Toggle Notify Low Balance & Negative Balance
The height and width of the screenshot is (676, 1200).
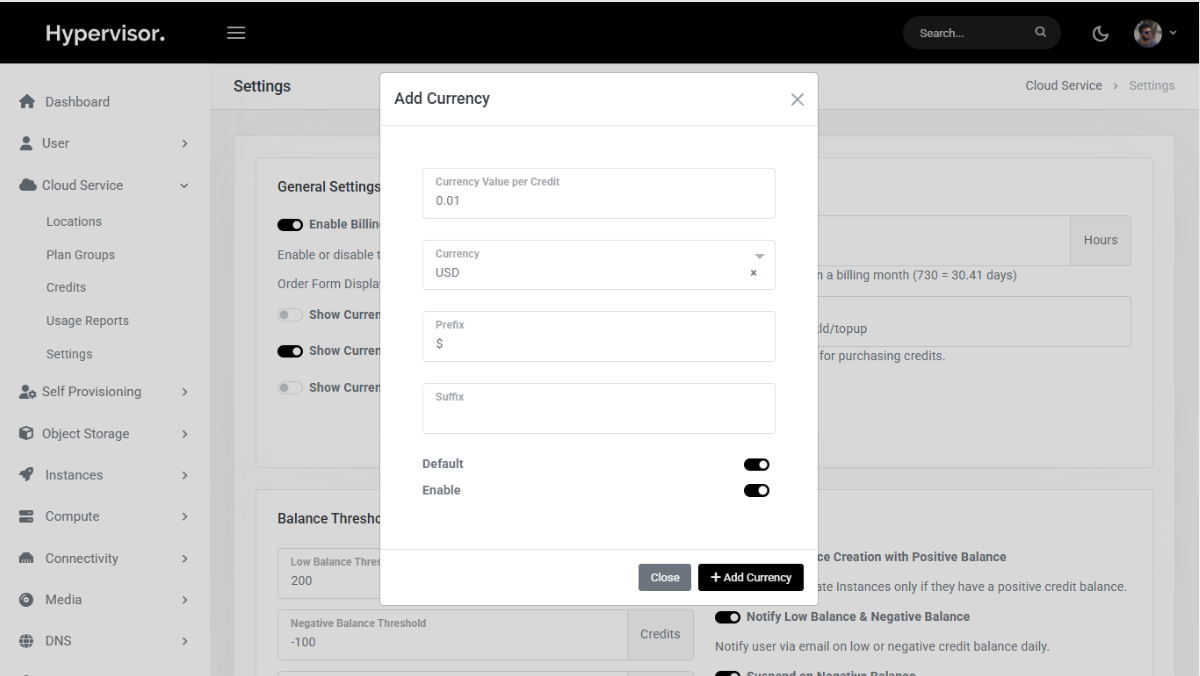(727, 617)
